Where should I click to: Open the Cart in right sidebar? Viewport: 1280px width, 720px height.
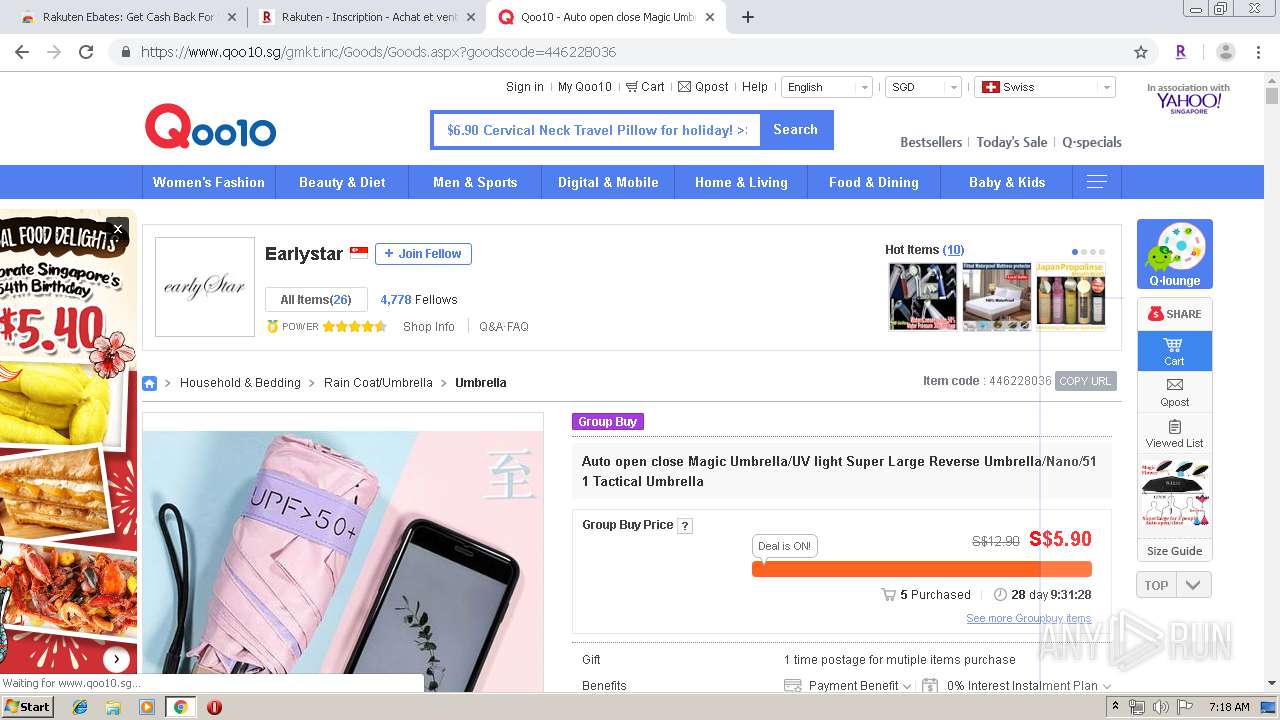point(1174,351)
